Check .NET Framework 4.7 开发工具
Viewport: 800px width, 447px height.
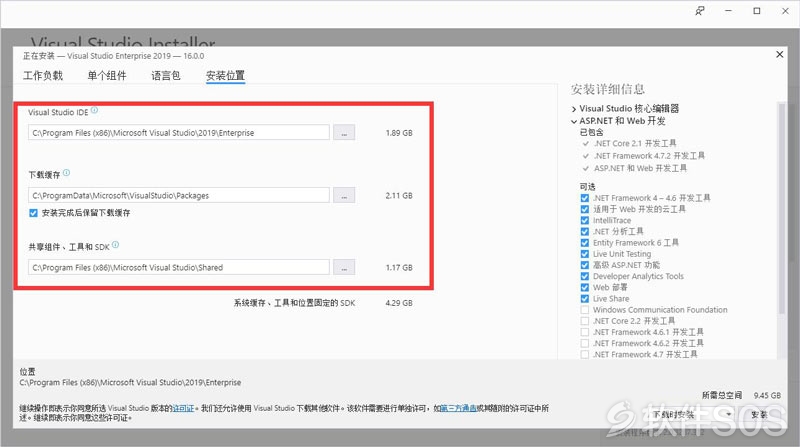click(585, 355)
